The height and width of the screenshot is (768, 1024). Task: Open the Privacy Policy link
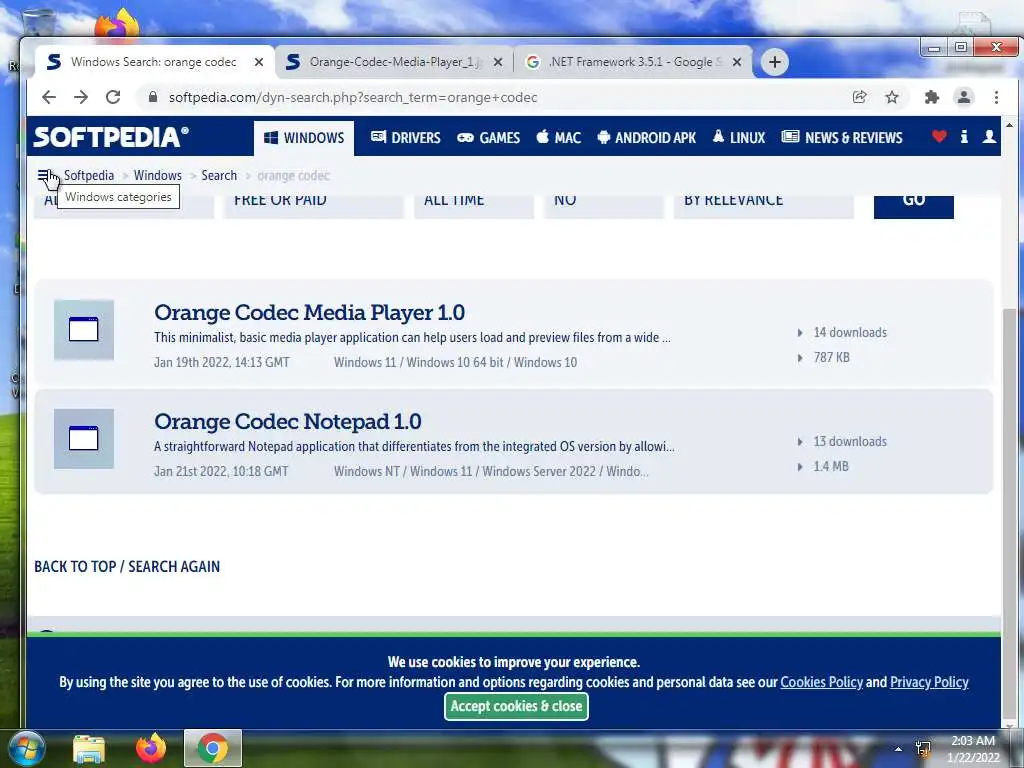click(x=929, y=682)
